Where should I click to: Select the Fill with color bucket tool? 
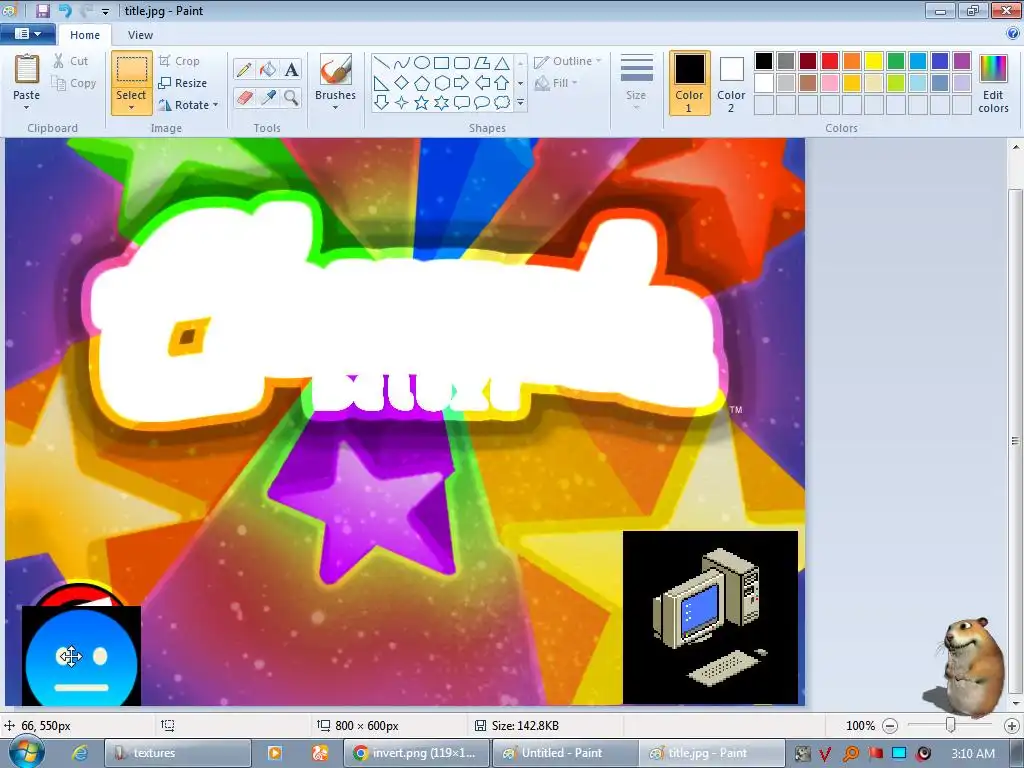(x=268, y=69)
